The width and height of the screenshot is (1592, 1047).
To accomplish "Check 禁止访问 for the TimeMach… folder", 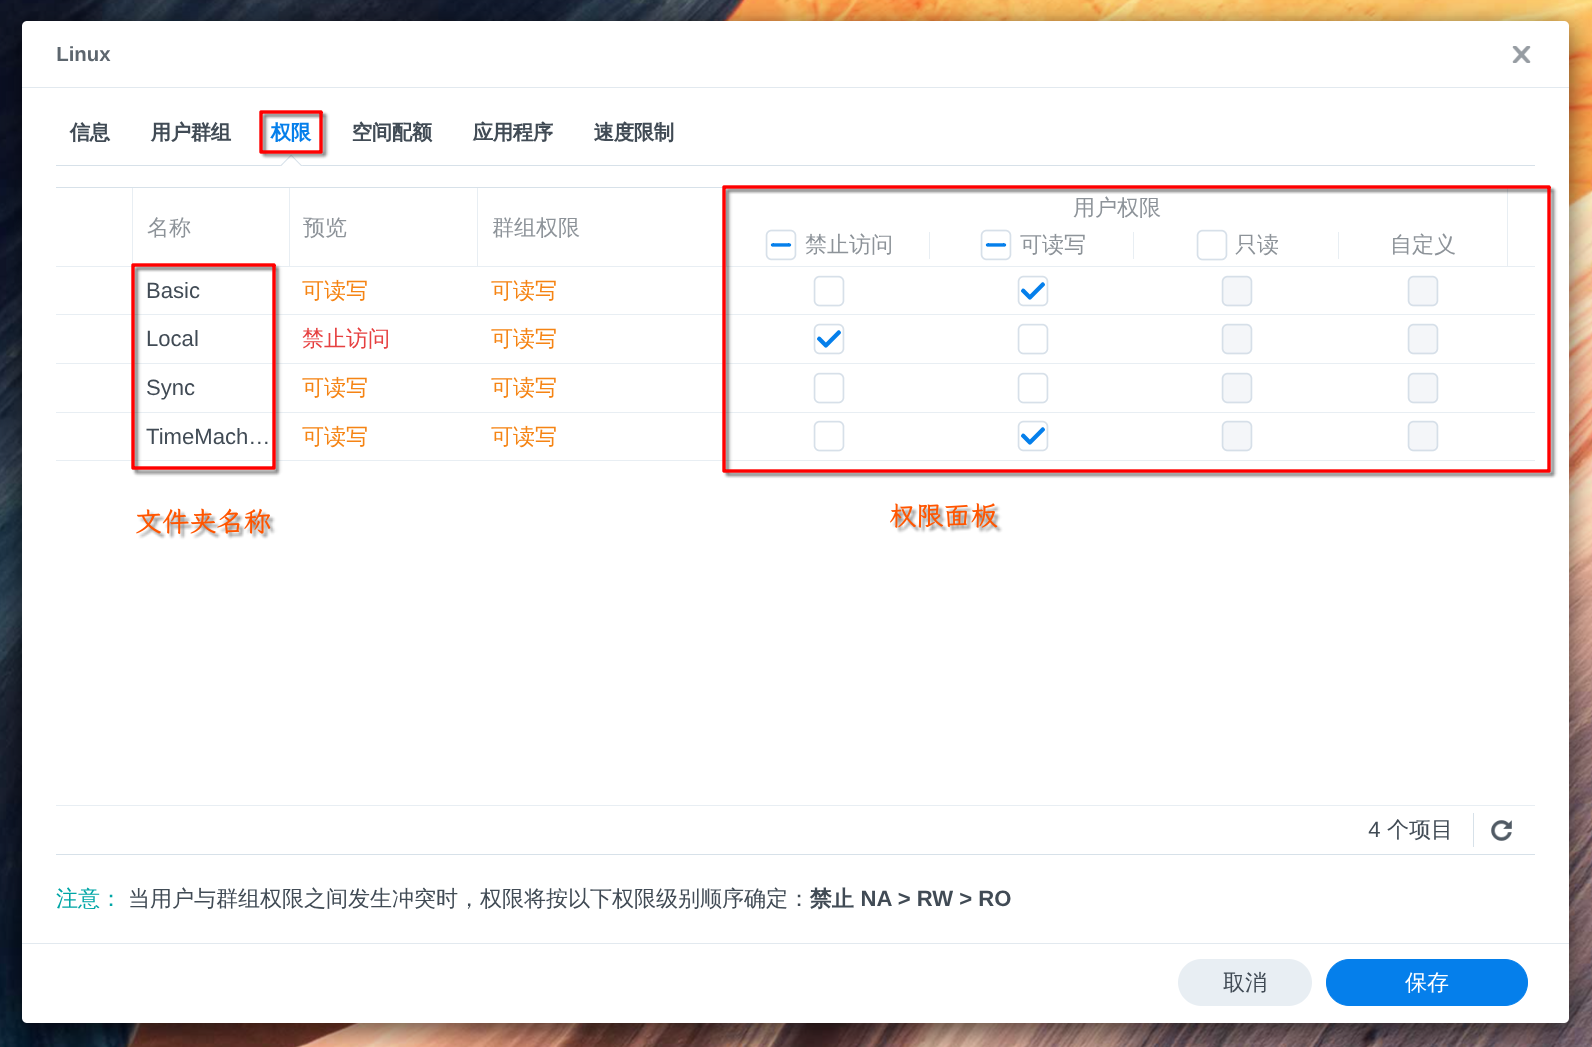I will 829,436.
